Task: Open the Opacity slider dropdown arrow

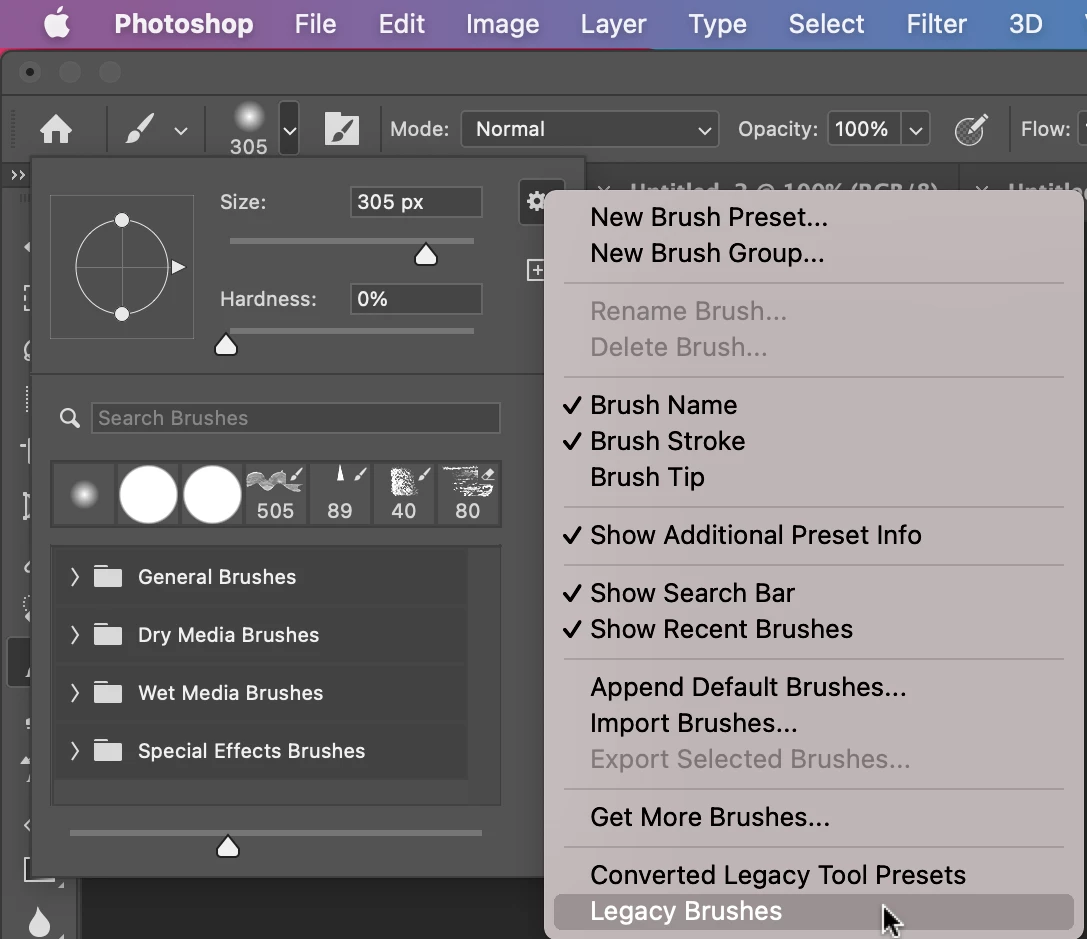Action: point(916,130)
